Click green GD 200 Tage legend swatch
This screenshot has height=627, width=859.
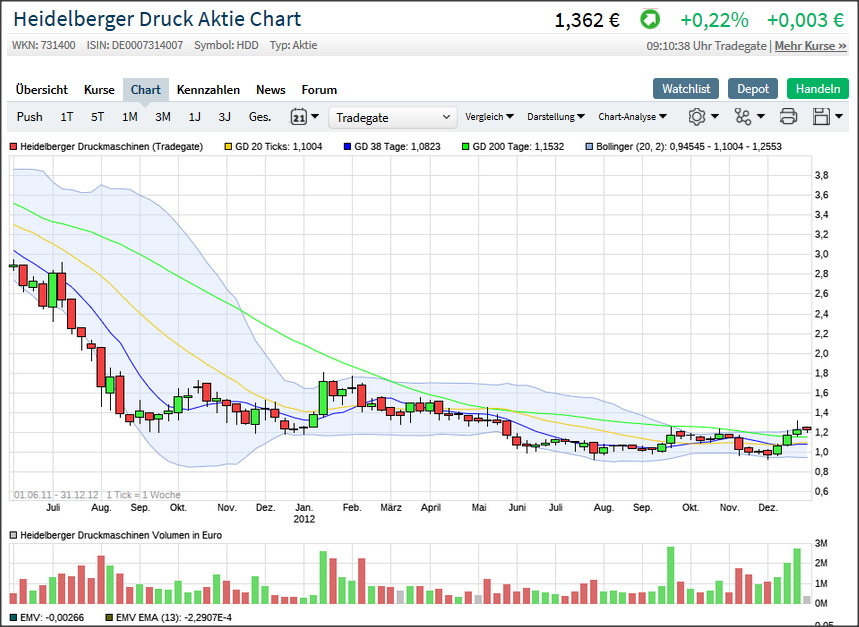tap(466, 147)
